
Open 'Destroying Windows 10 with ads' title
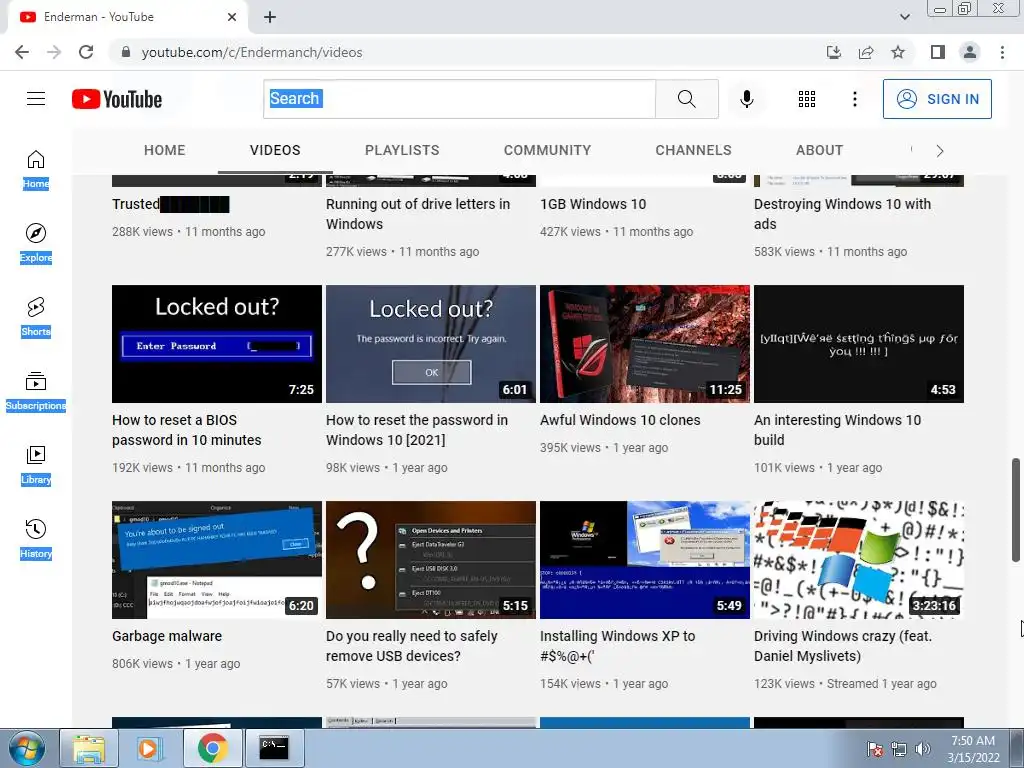pyautogui.click(x=842, y=214)
